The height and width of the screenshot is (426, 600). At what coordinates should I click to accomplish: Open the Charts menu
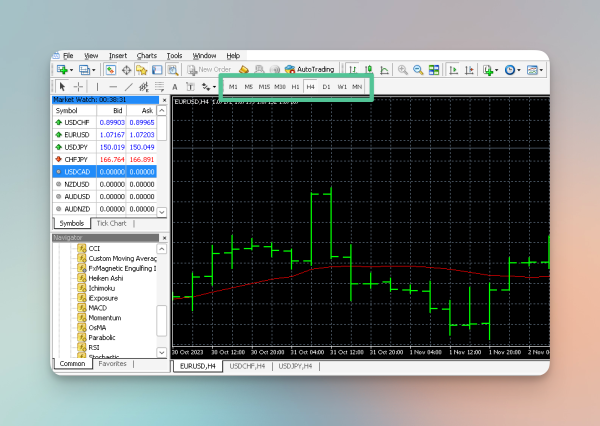(146, 55)
